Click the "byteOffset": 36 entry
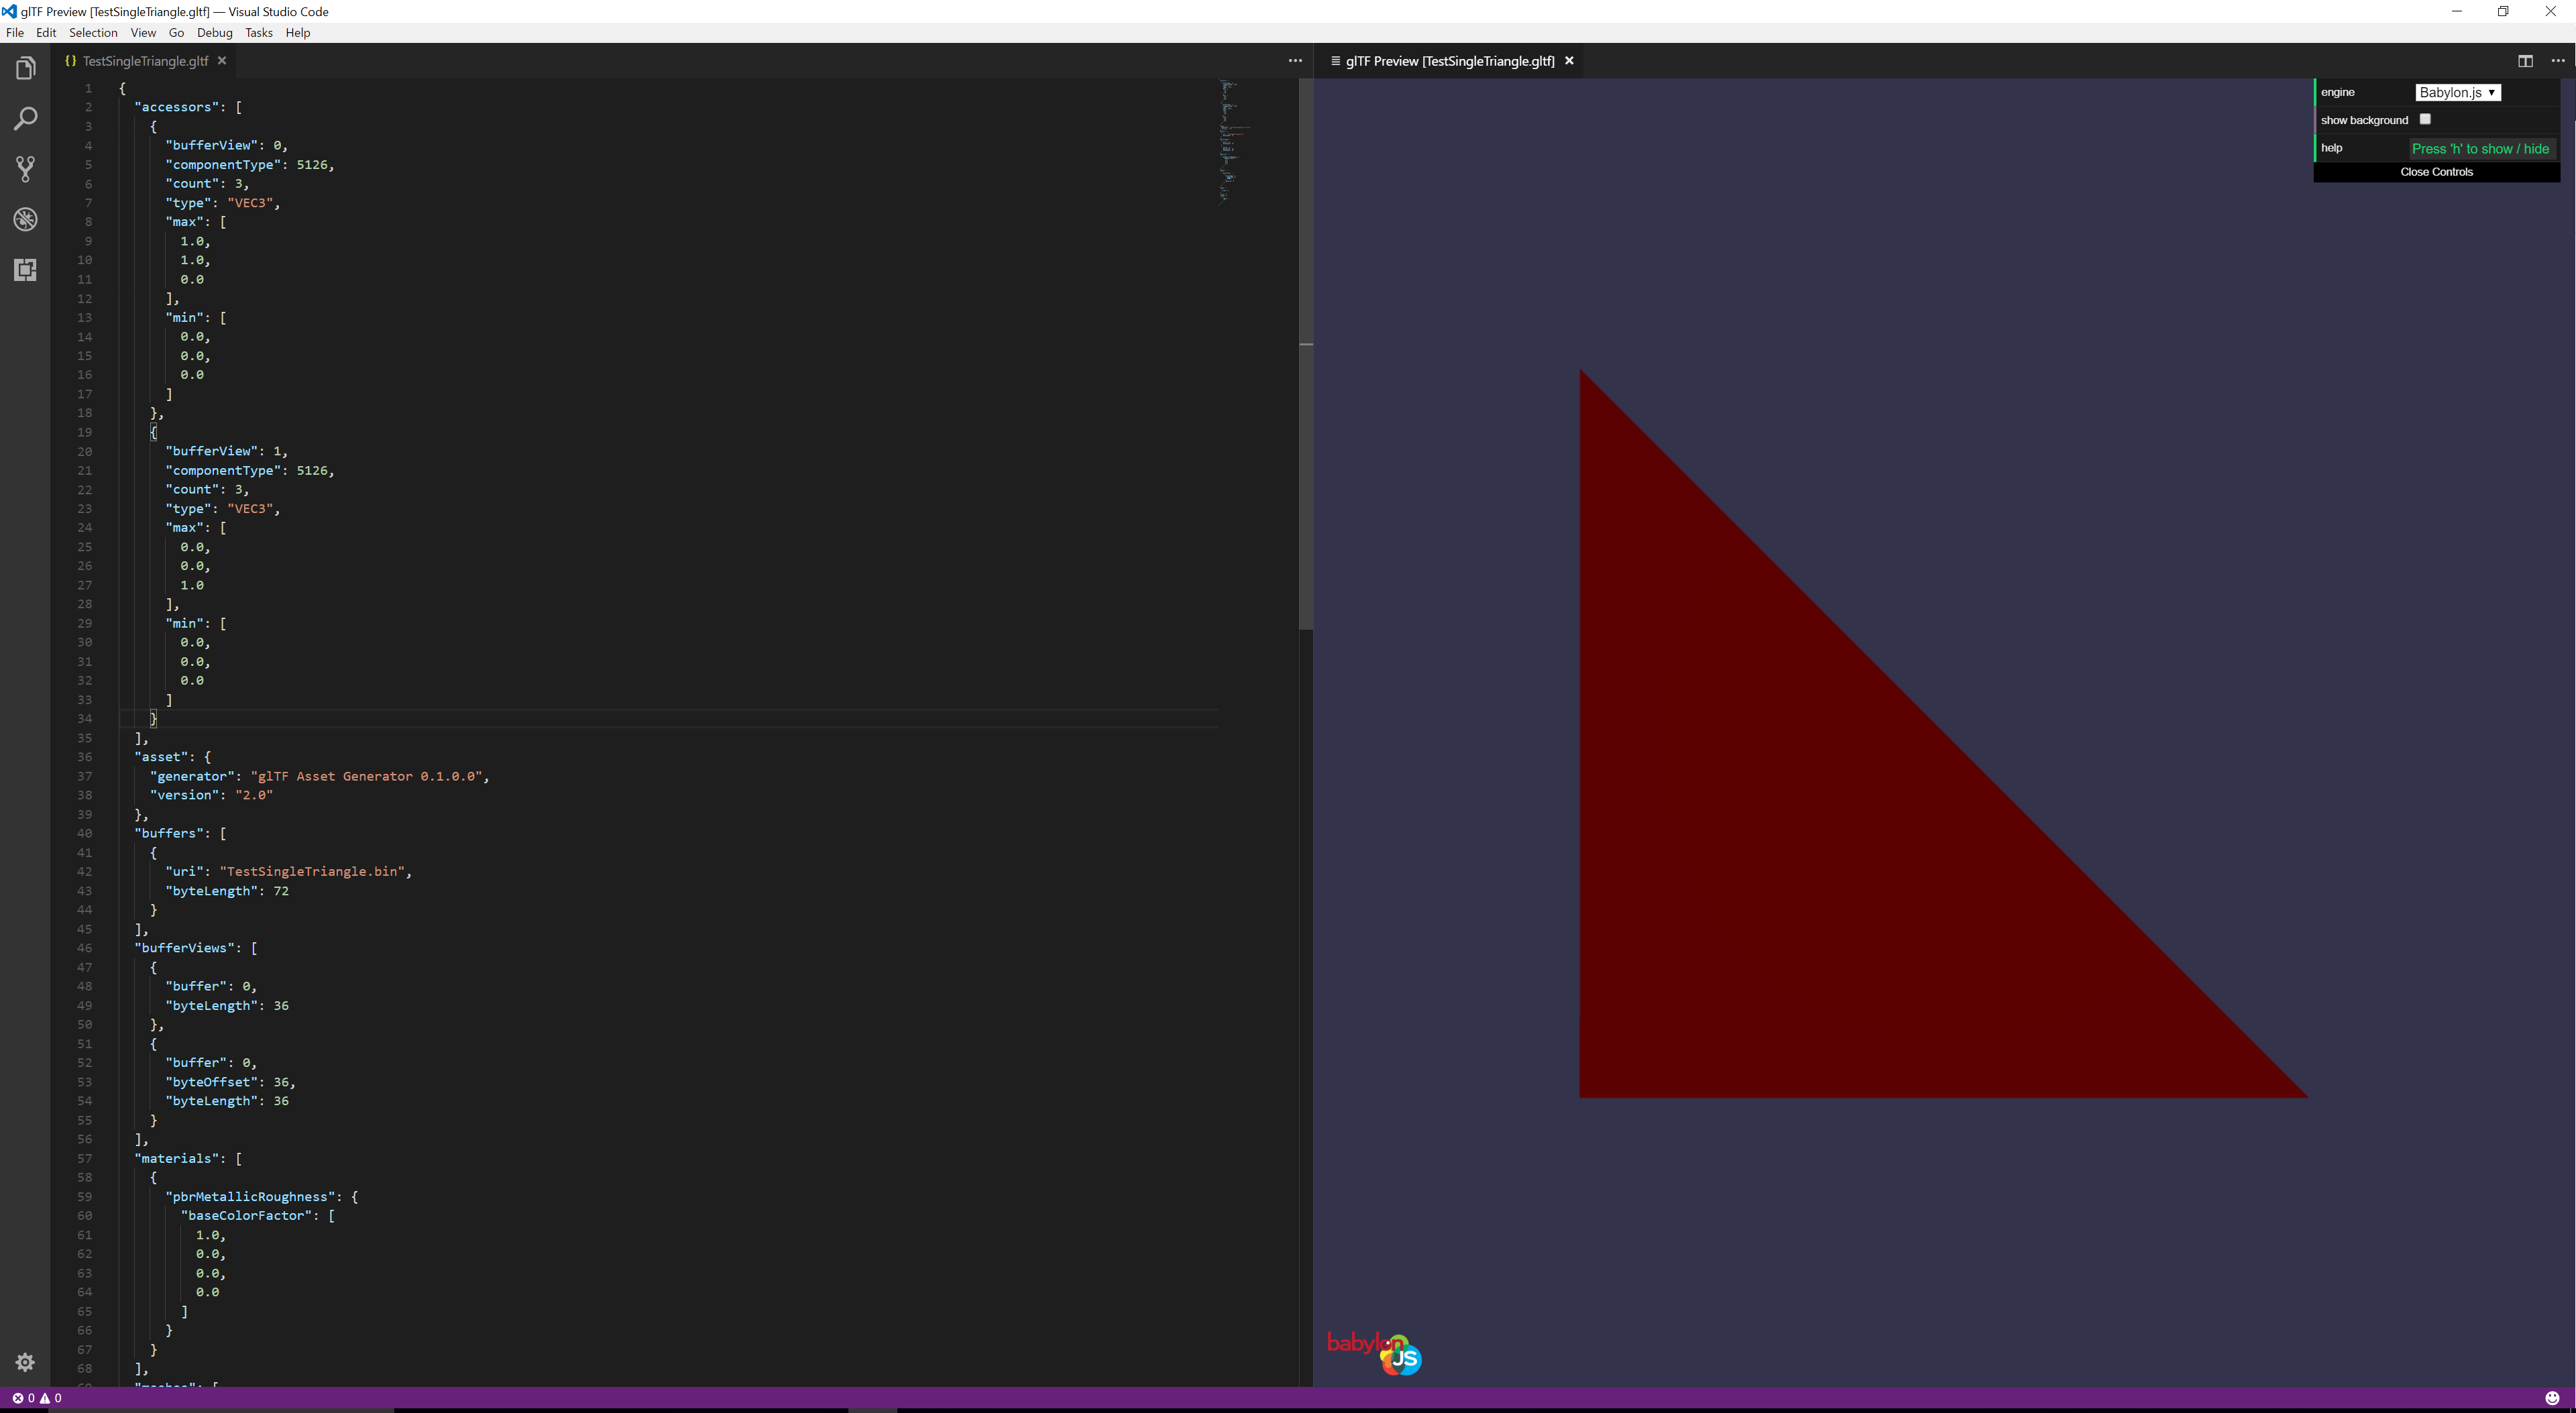Screen dimensions: 2576x1413 230,1082
